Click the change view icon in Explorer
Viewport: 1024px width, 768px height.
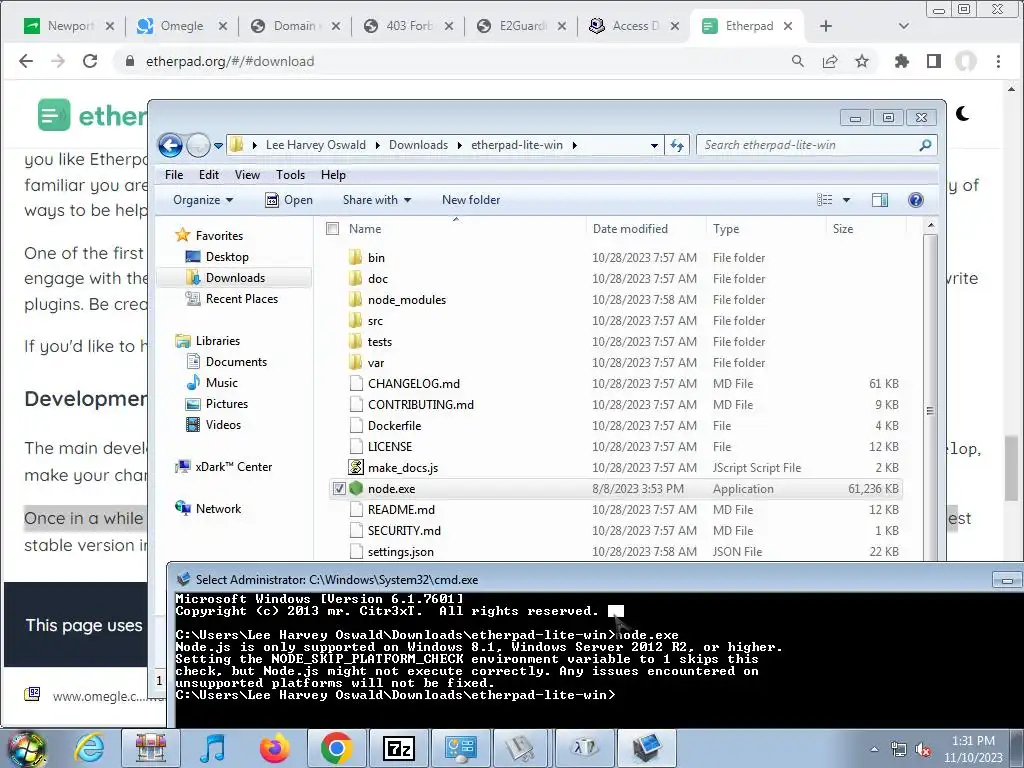point(825,200)
